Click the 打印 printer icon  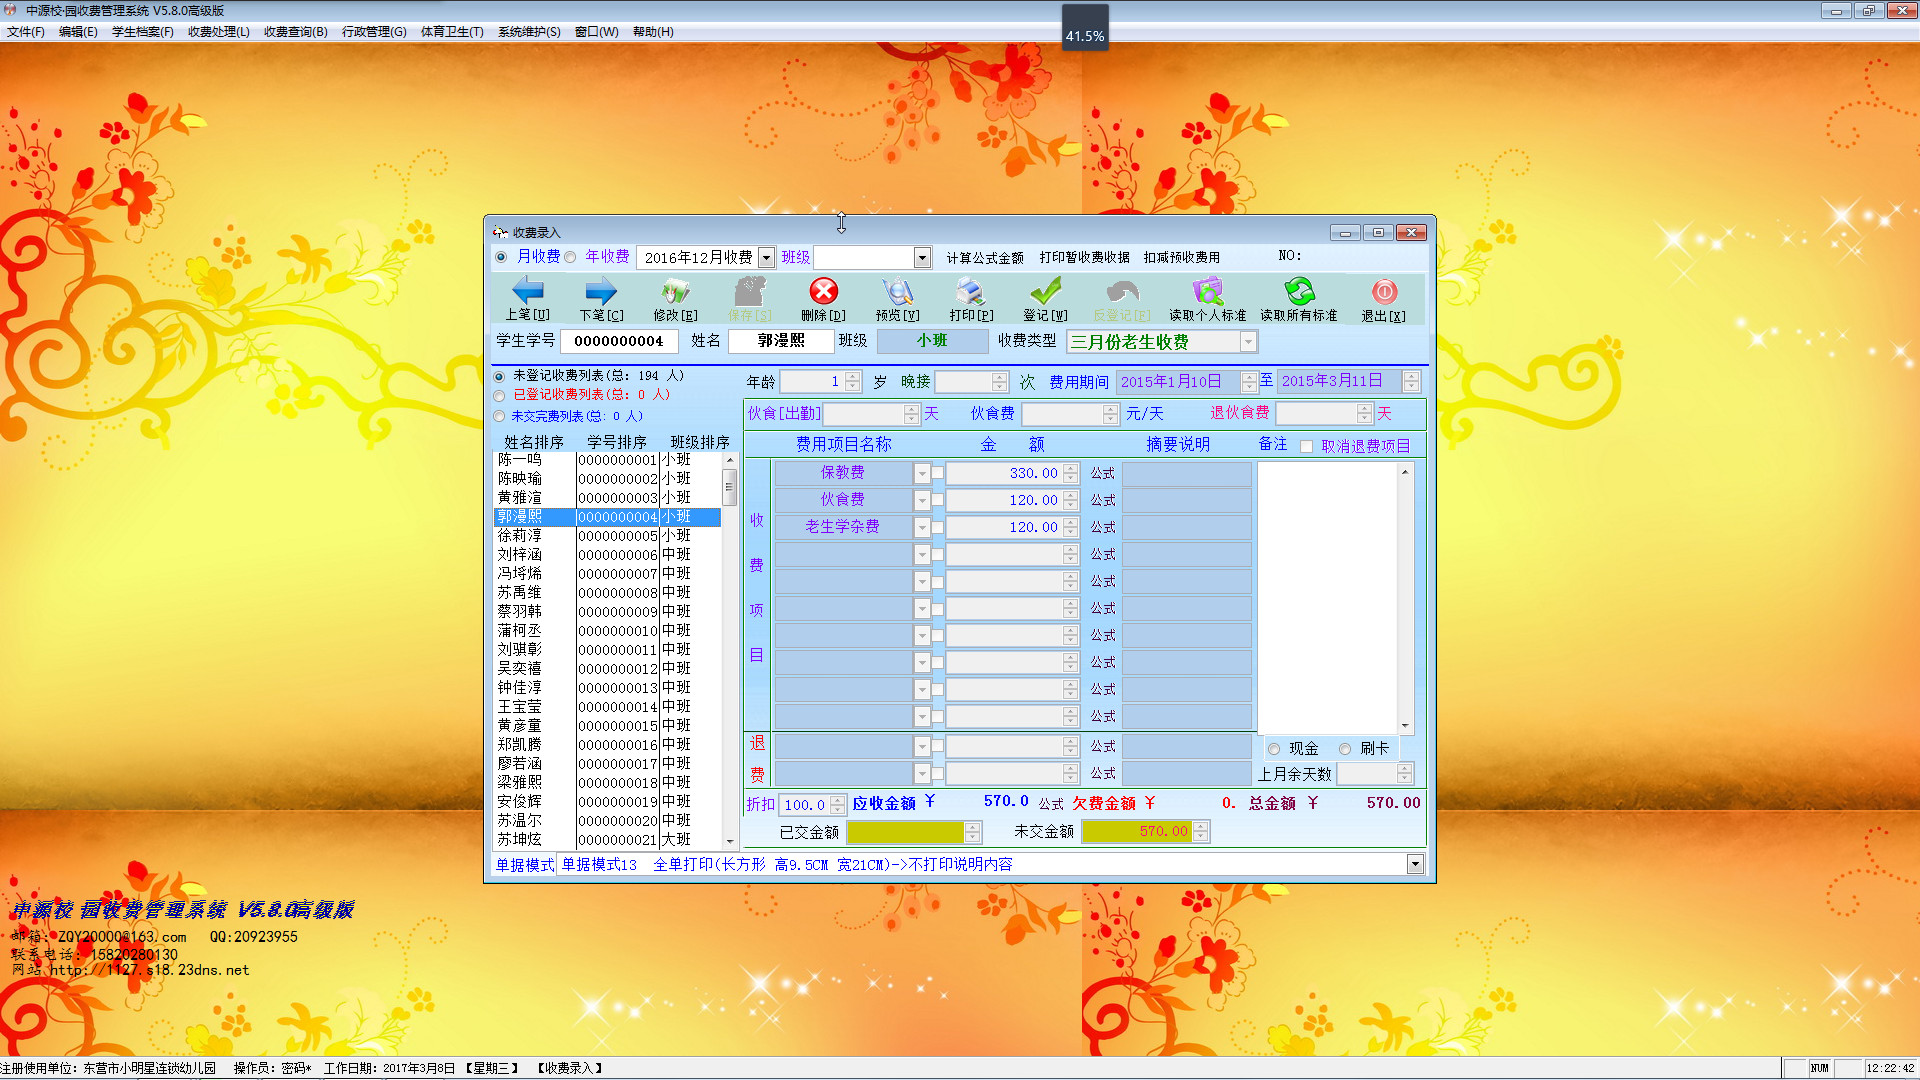970,292
